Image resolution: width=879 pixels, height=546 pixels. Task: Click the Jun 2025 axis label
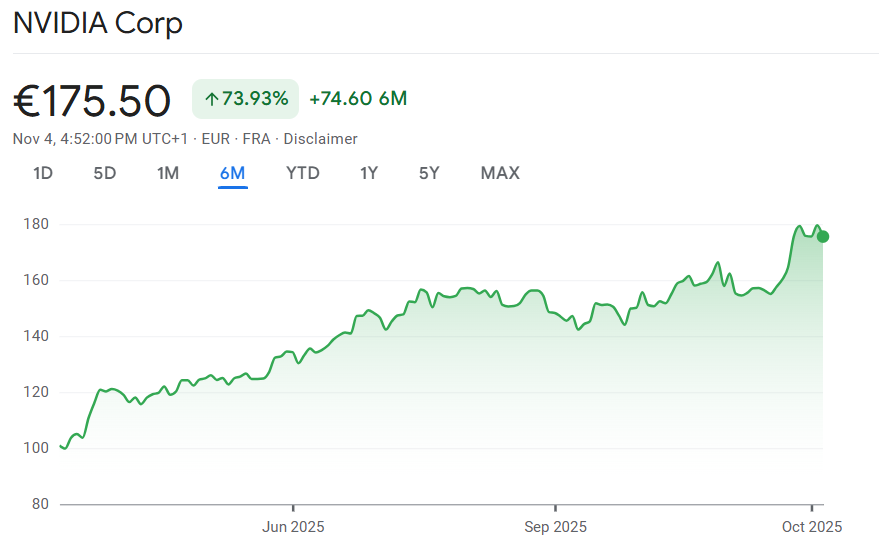click(x=293, y=526)
